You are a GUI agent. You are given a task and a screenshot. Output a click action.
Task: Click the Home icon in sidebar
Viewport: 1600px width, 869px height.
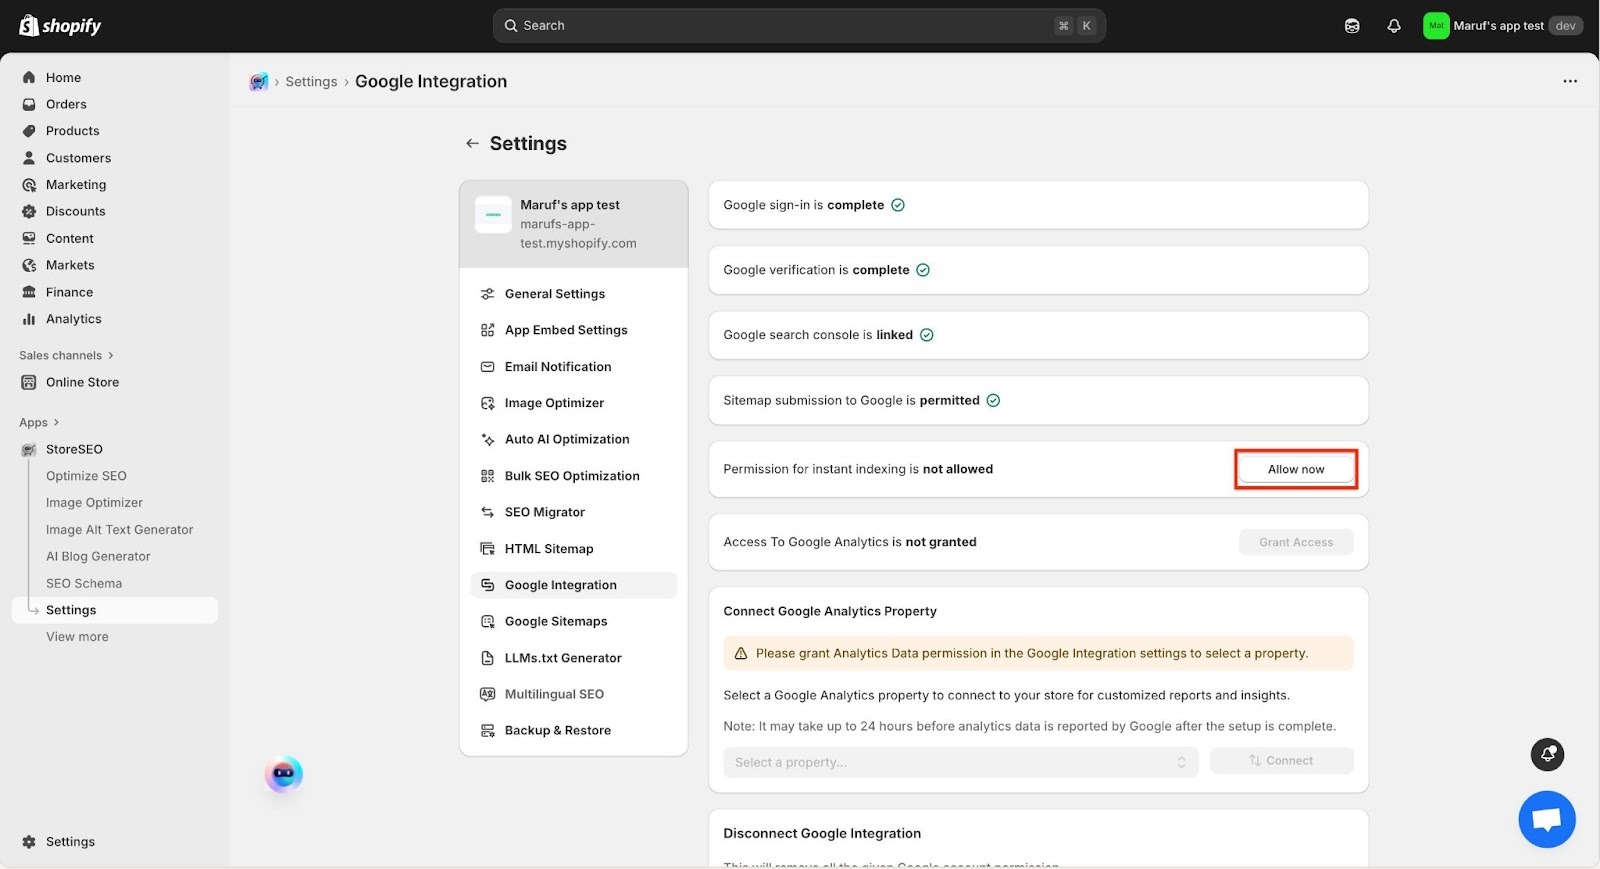point(29,77)
